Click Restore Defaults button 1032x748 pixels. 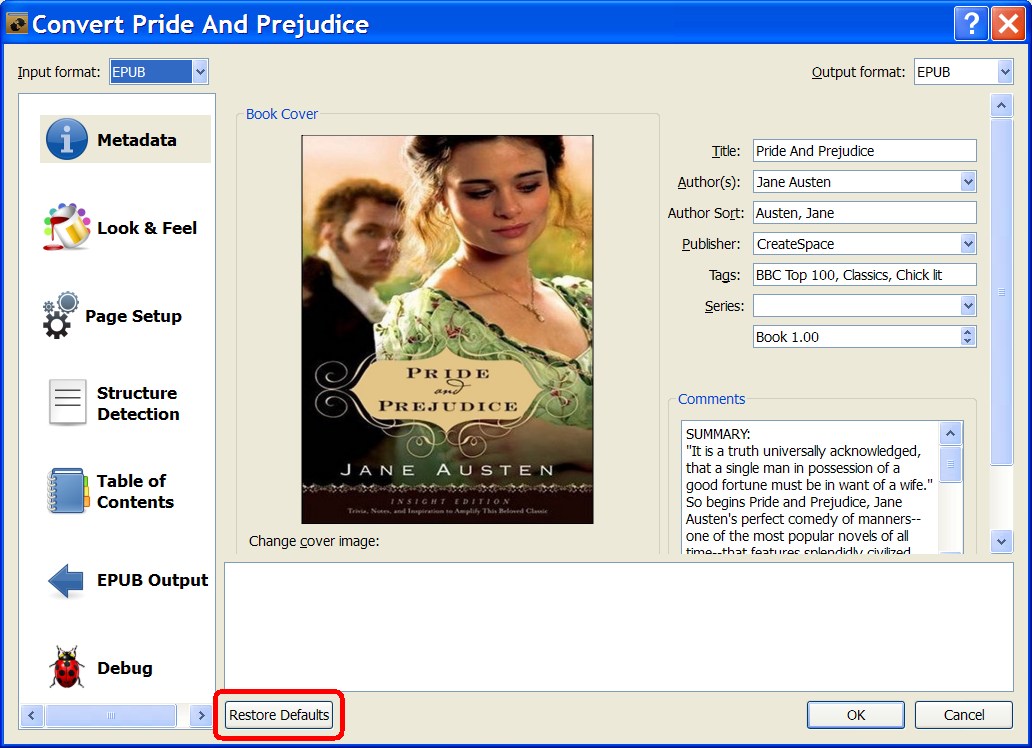(278, 714)
